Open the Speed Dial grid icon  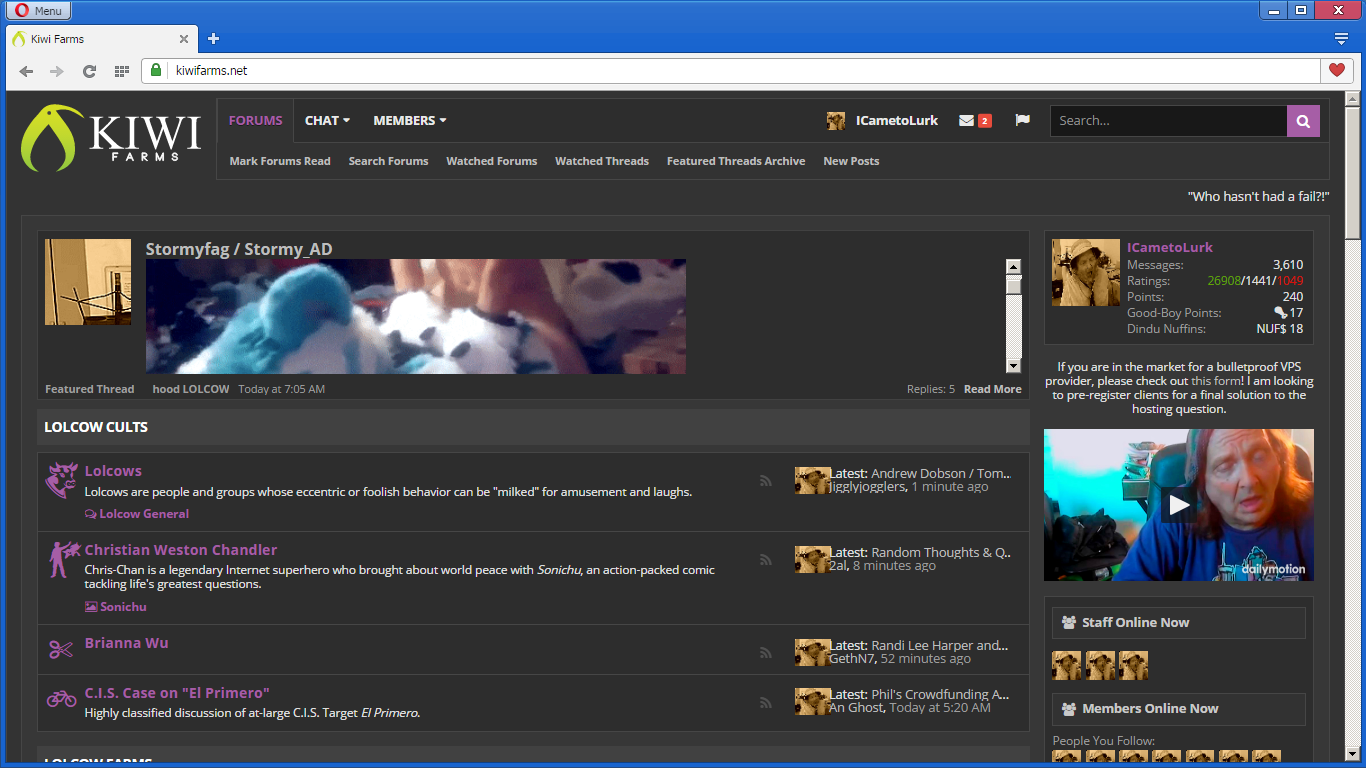coord(121,71)
